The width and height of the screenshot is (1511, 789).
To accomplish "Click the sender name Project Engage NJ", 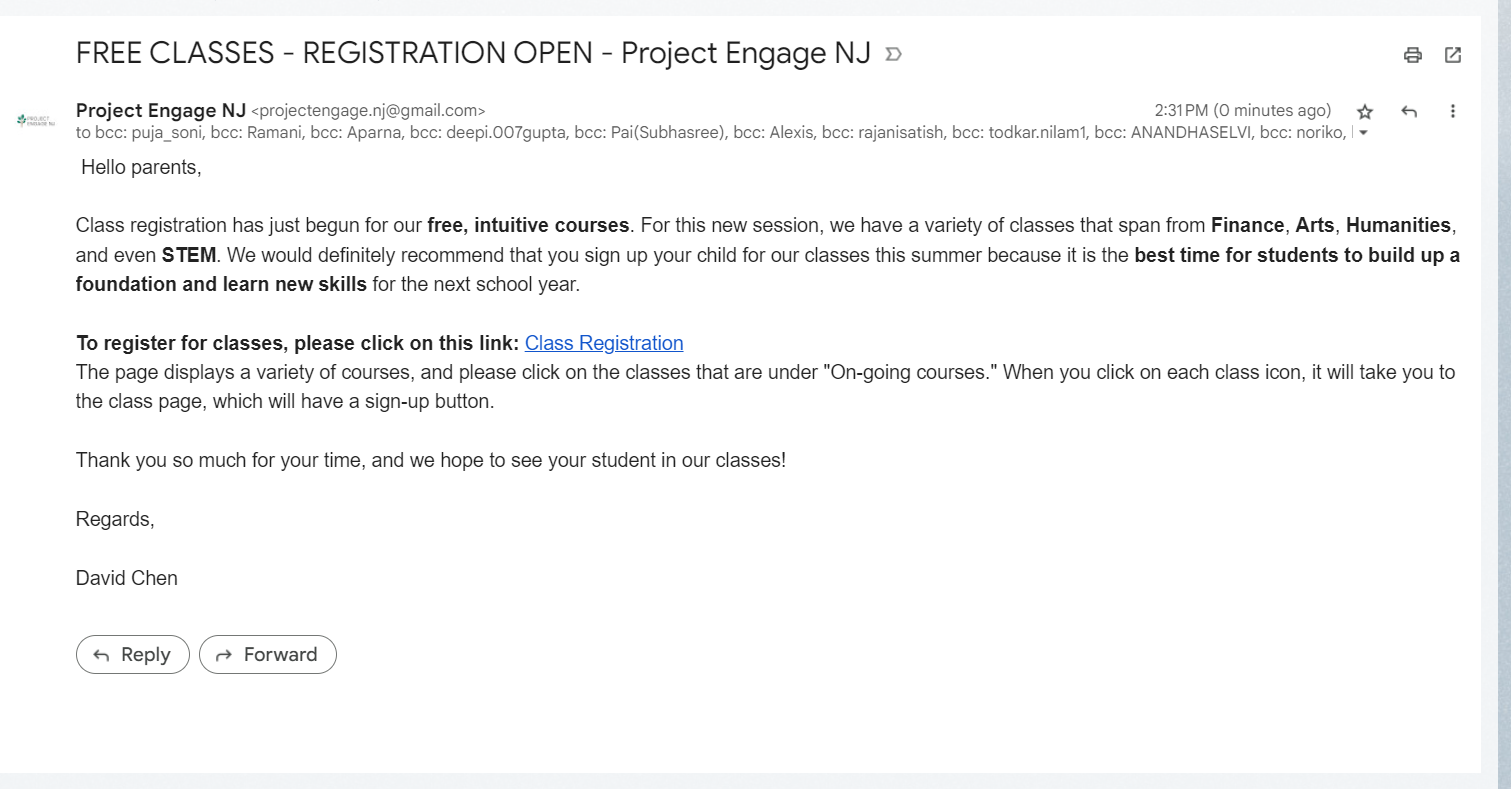I will point(160,110).
